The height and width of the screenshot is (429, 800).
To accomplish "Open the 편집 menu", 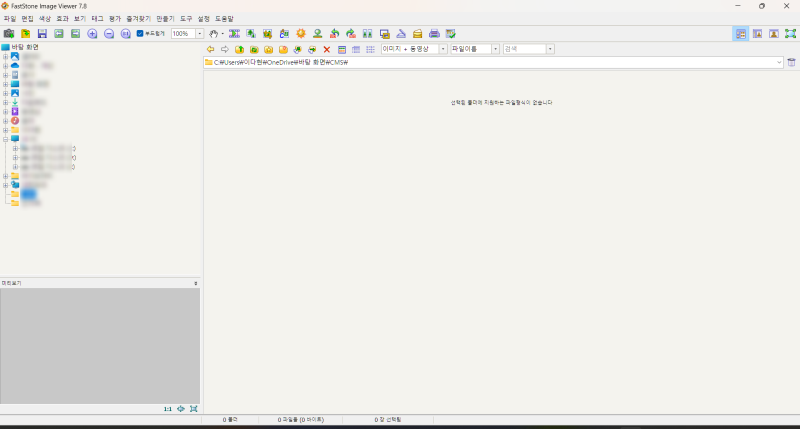I will (28, 19).
